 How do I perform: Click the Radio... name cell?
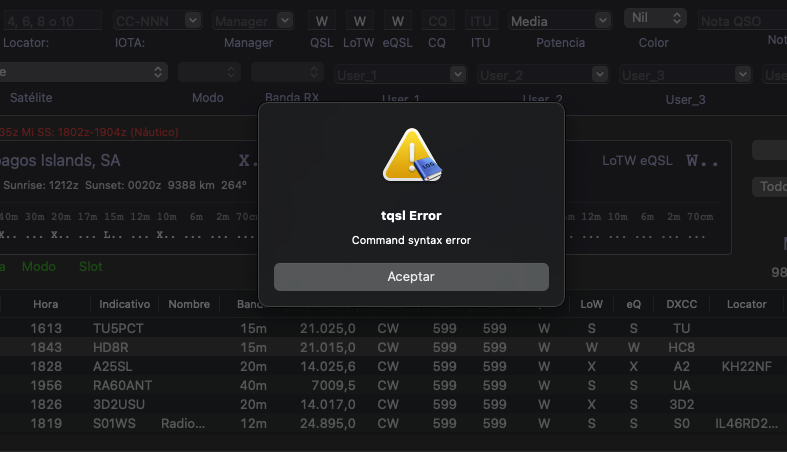click(x=183, y=423)
